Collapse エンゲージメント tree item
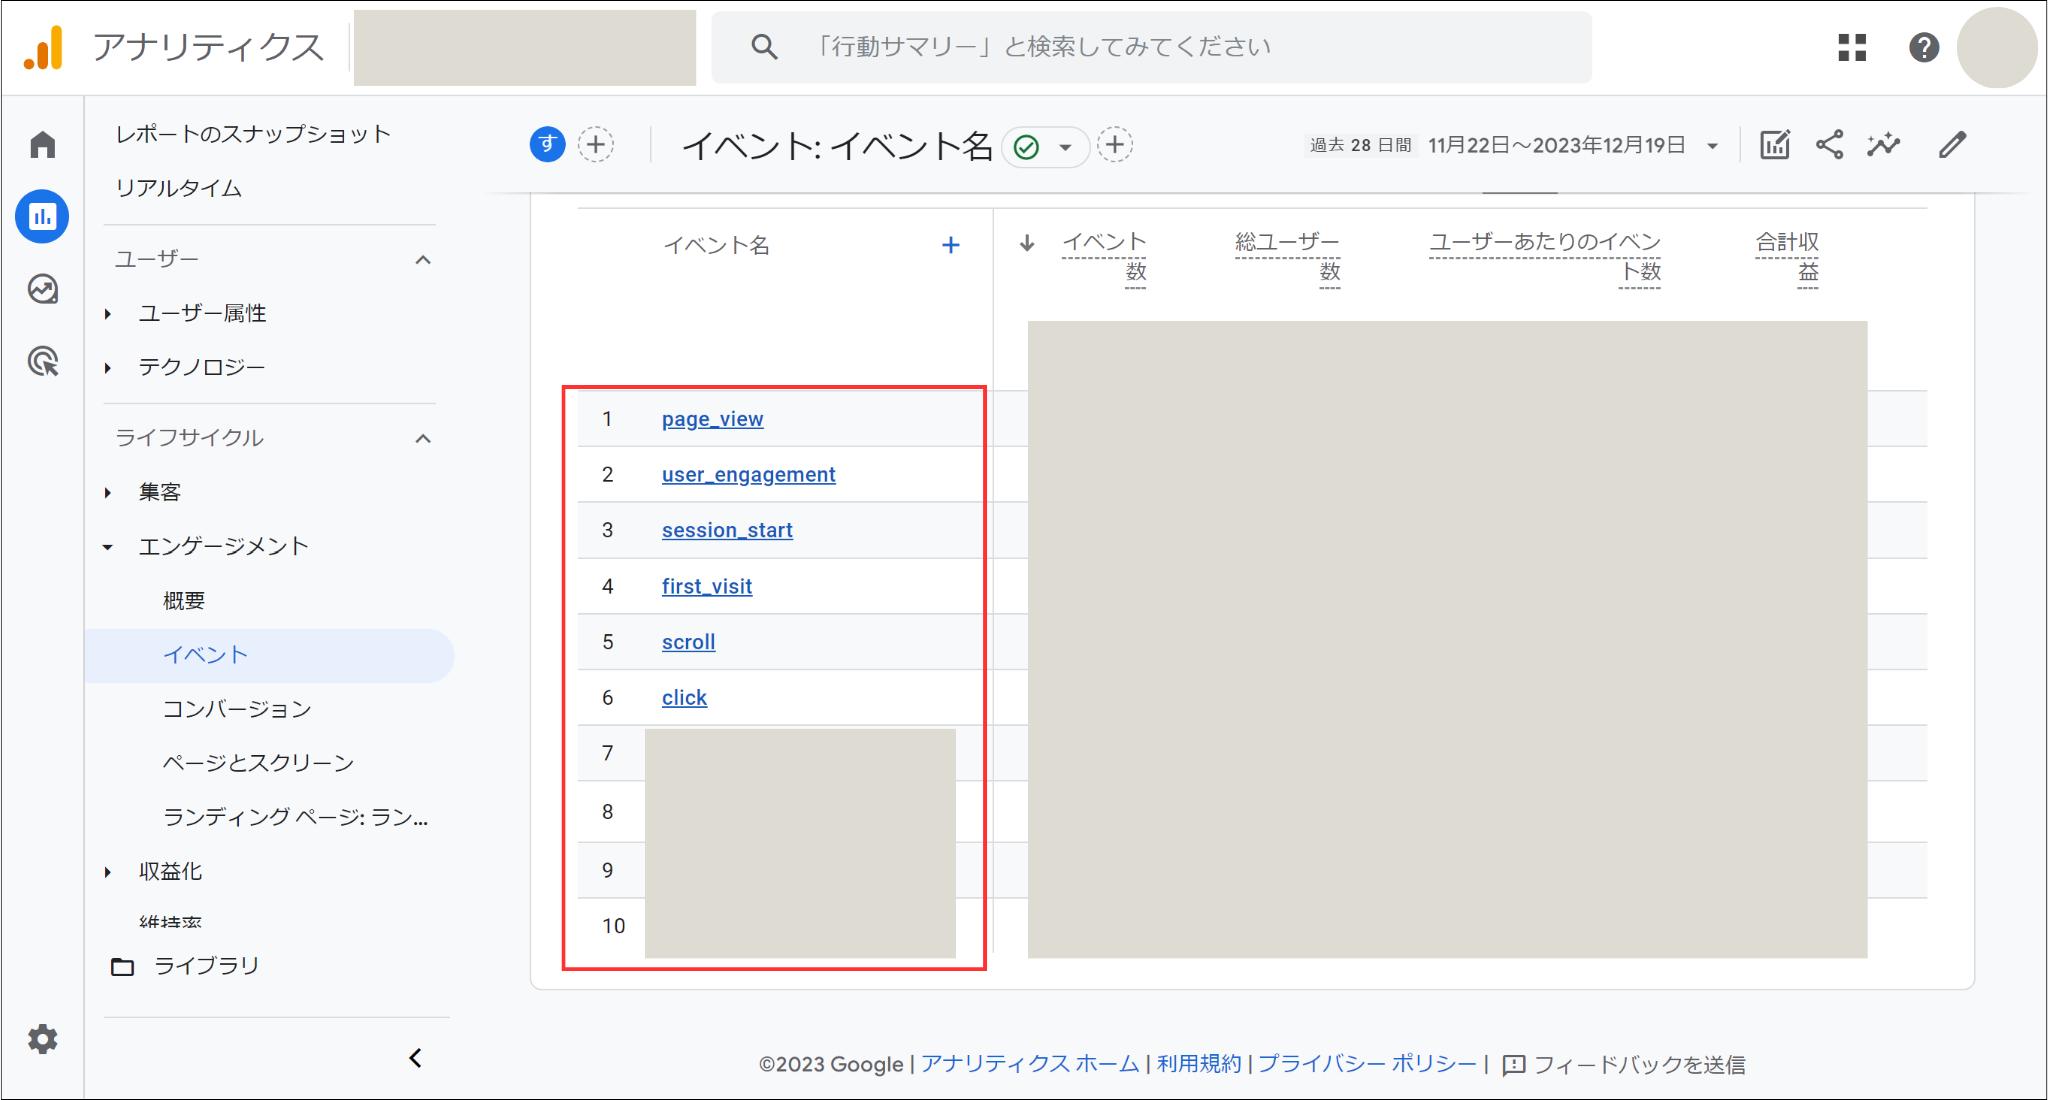Screen dimensions: 2048x1100 [x=108, y=547]
